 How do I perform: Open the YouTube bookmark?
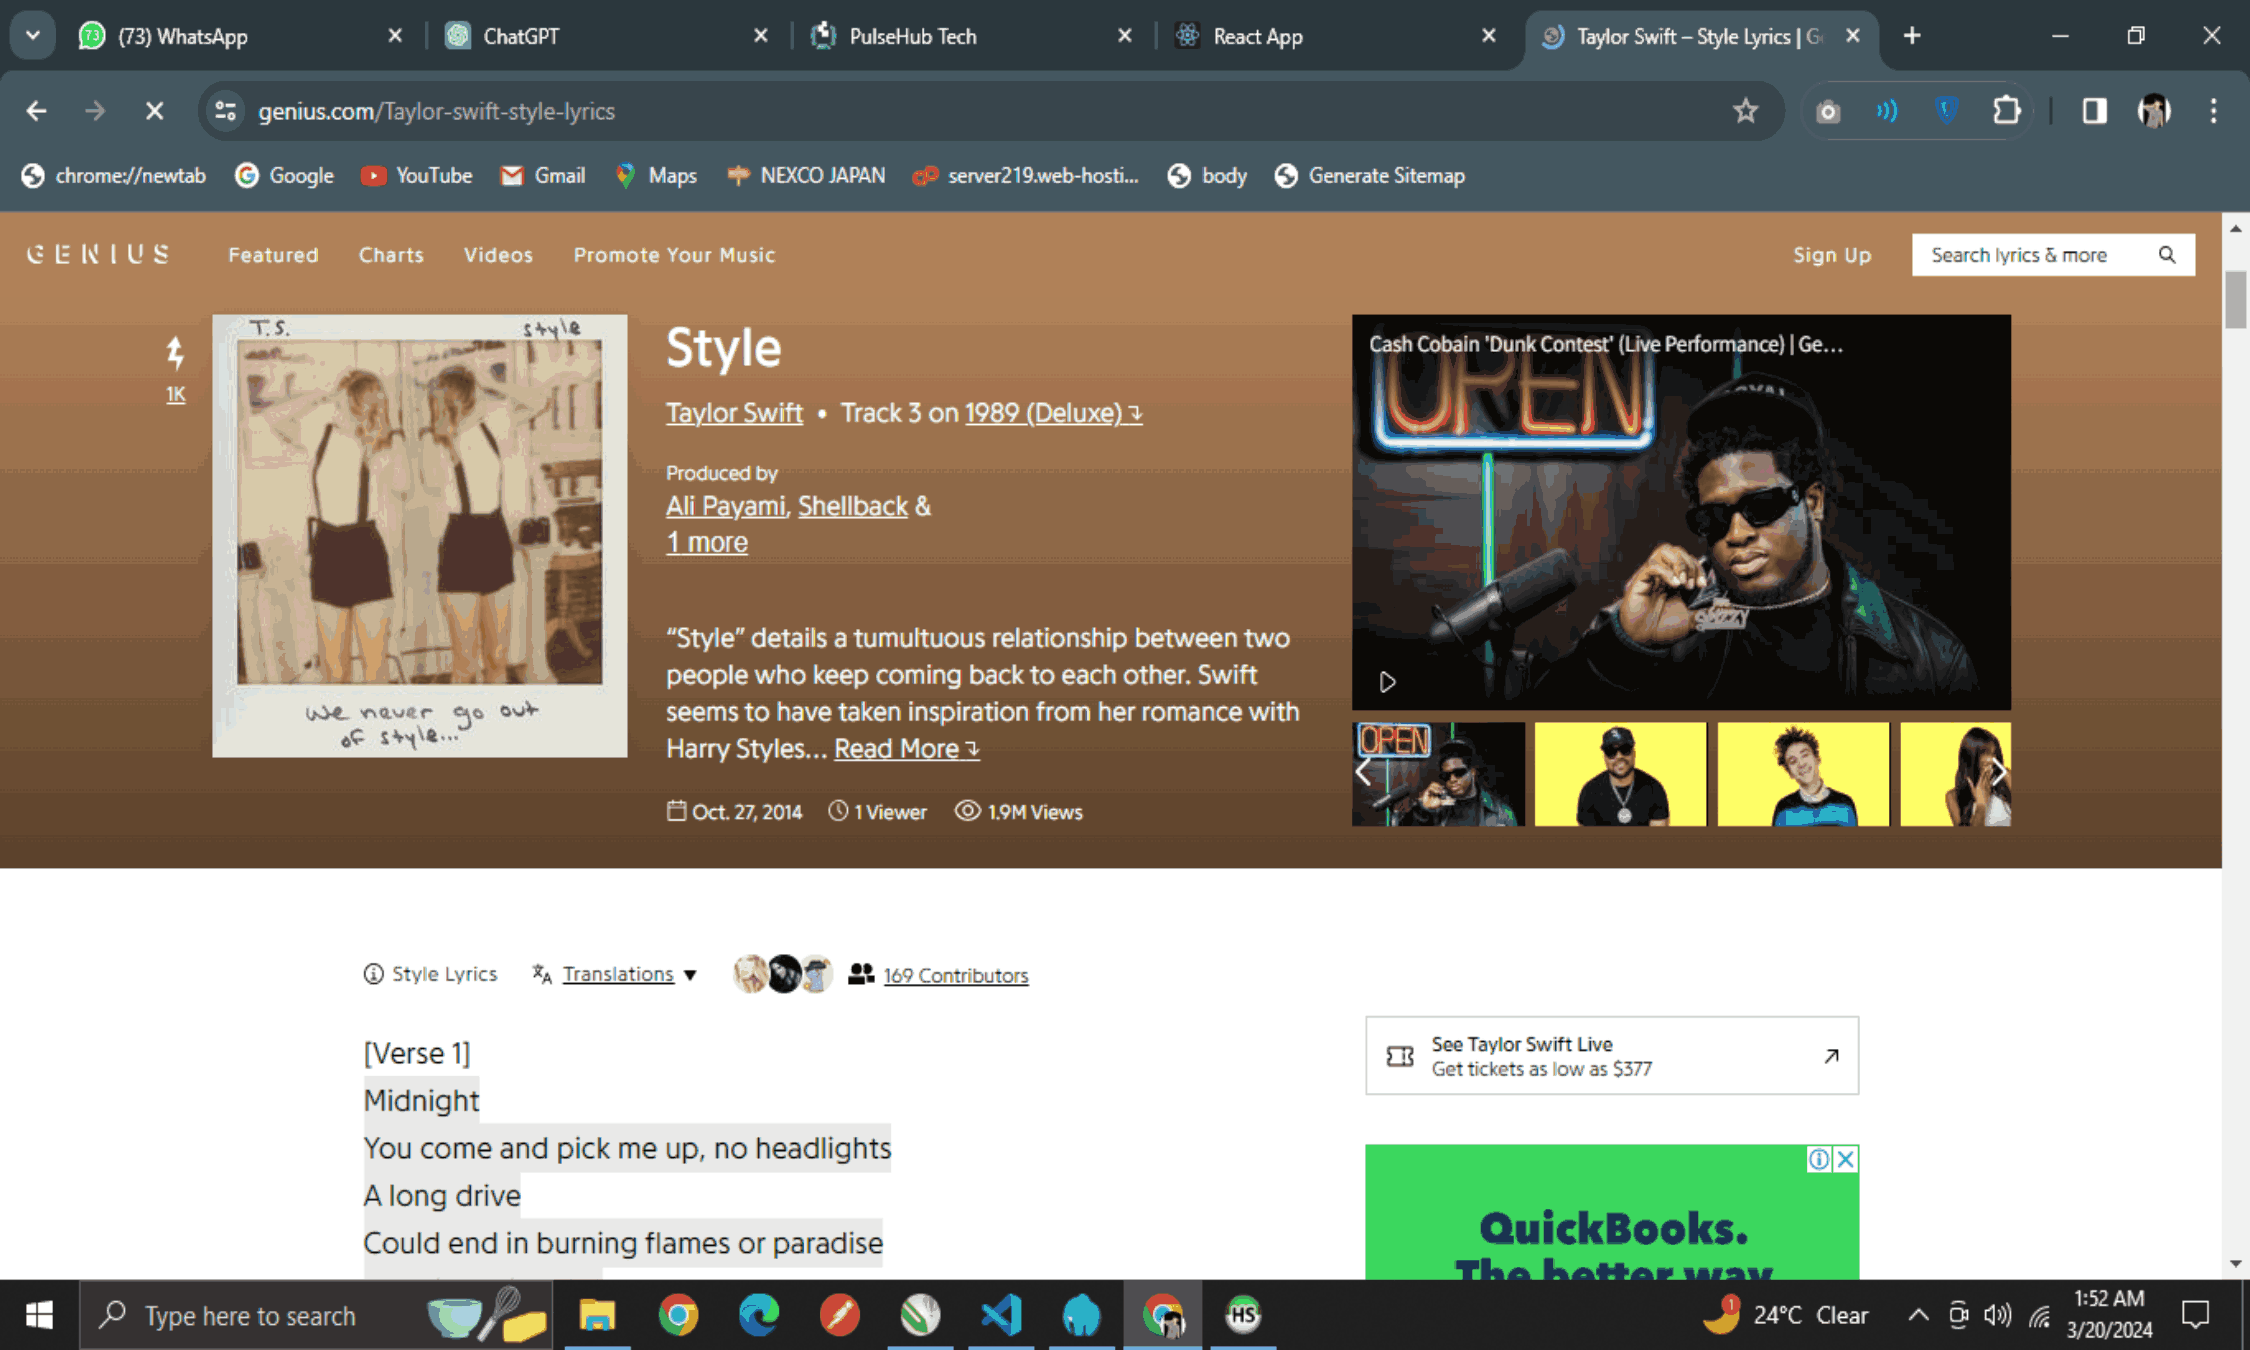pyautogui.click(x=417, y=176)
